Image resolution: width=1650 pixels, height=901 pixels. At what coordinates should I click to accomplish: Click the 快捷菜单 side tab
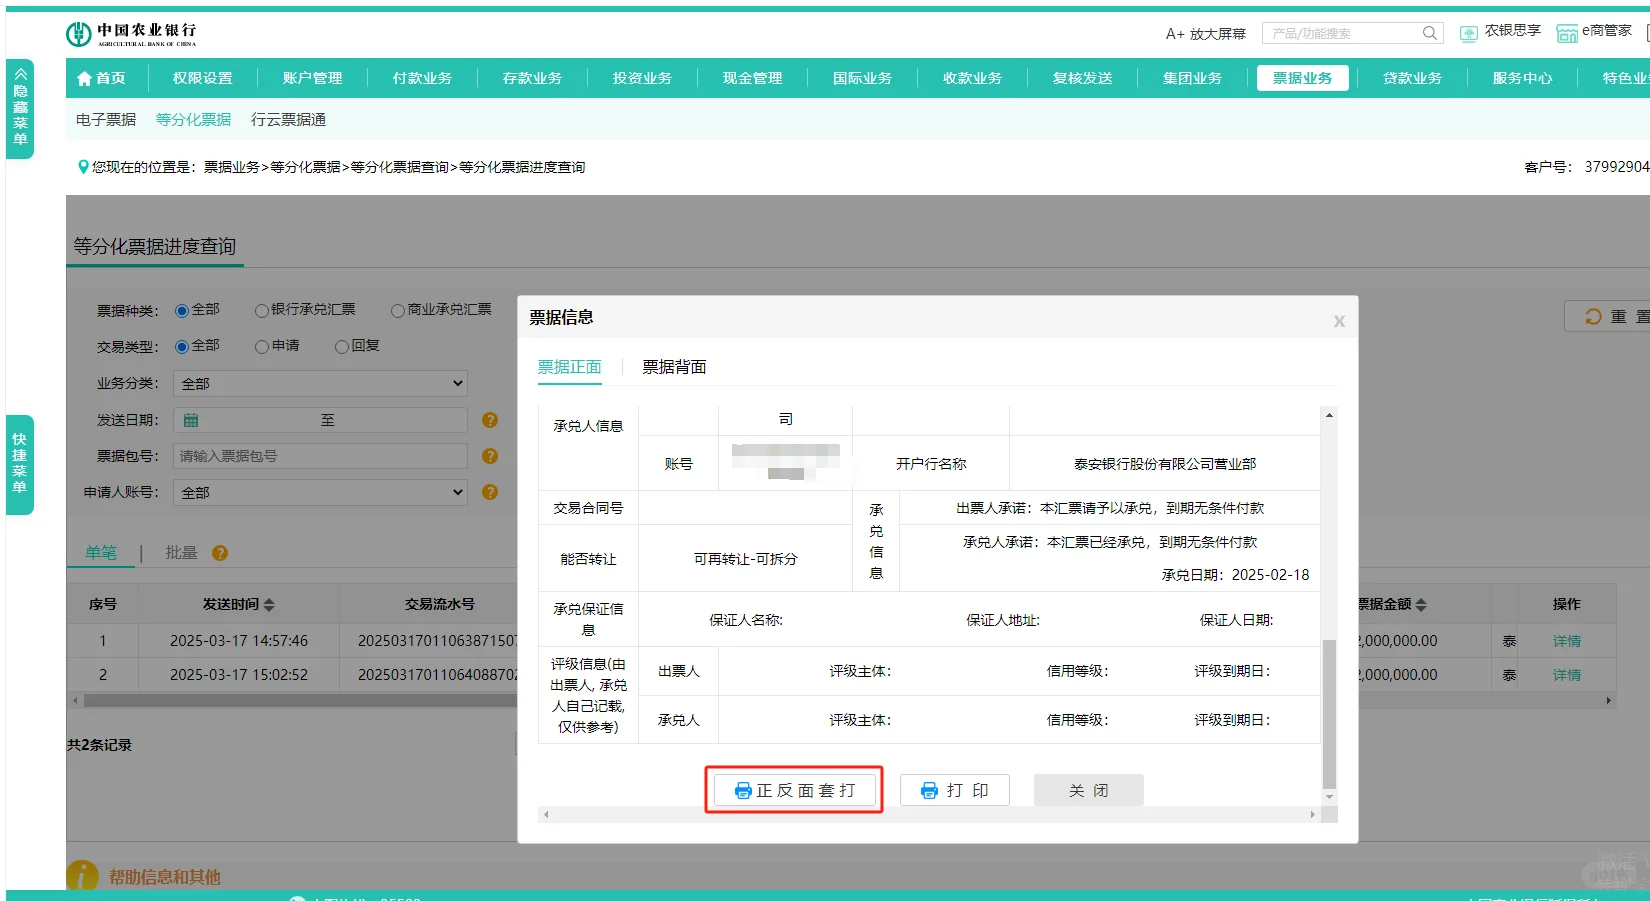click(20, 464)
